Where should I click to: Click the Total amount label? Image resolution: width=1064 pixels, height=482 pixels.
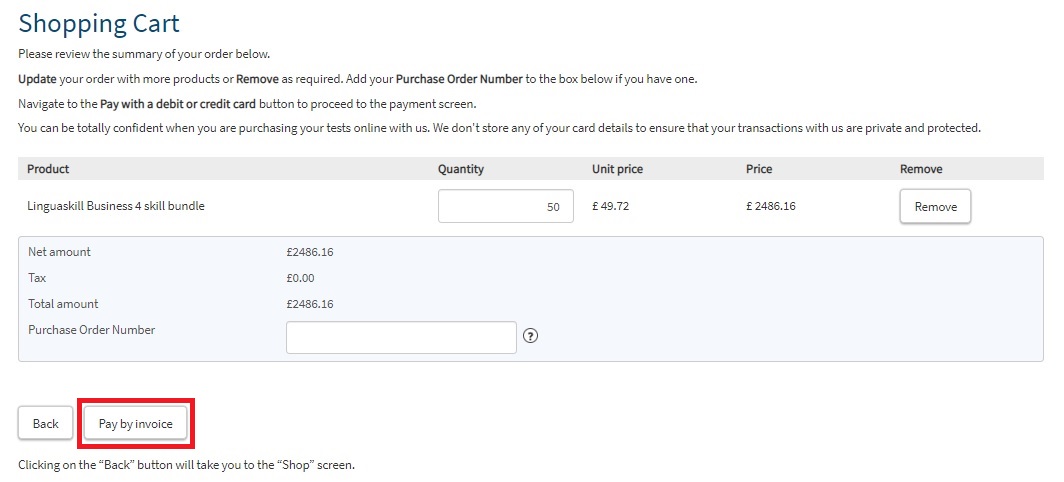63,303
